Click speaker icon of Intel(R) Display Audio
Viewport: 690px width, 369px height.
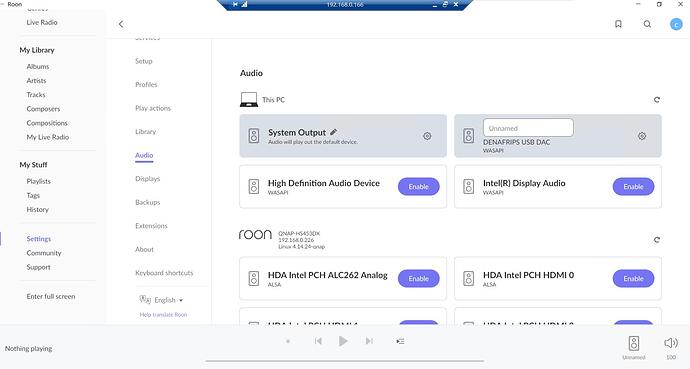(x=469, y=186)
